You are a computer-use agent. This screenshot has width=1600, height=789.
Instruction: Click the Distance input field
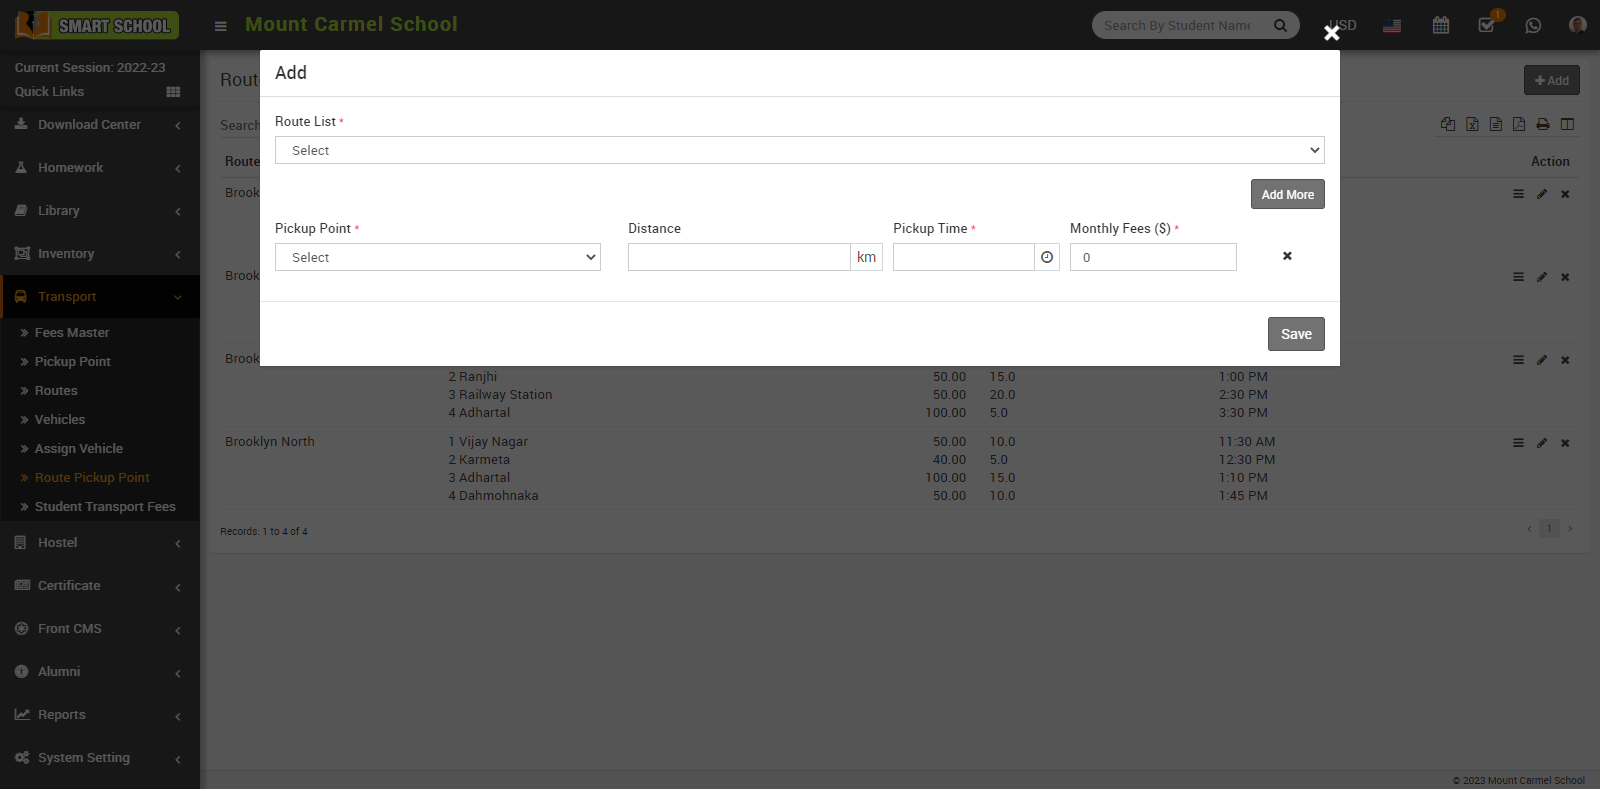coord(739,257)
